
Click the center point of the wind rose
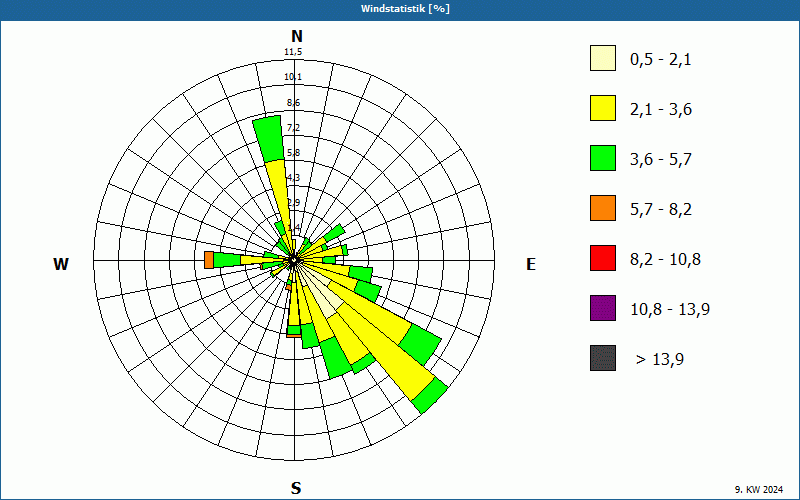point(294,261)
